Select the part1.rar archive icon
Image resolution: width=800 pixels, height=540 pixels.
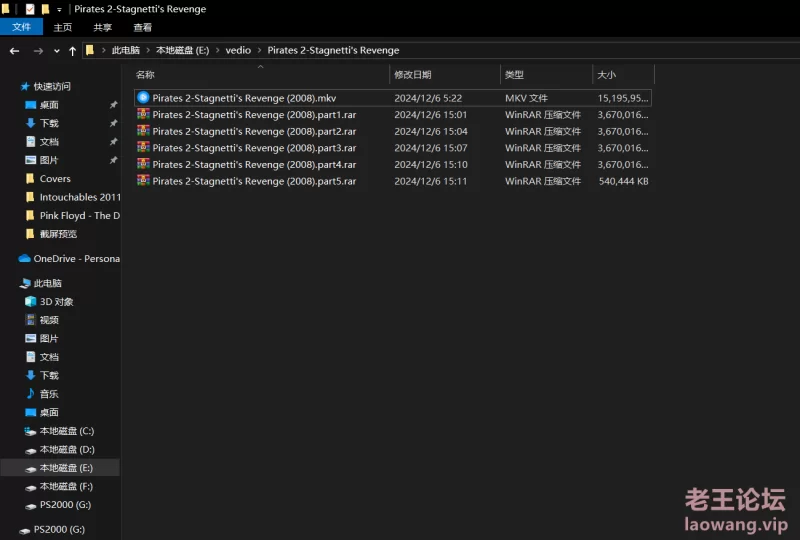(x=143, y=114)
